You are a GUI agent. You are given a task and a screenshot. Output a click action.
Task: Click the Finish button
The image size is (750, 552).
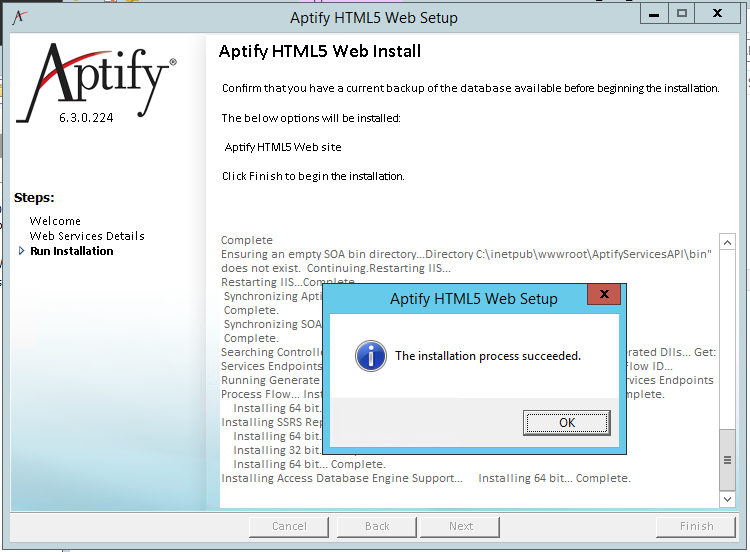(x=696, y=526)
